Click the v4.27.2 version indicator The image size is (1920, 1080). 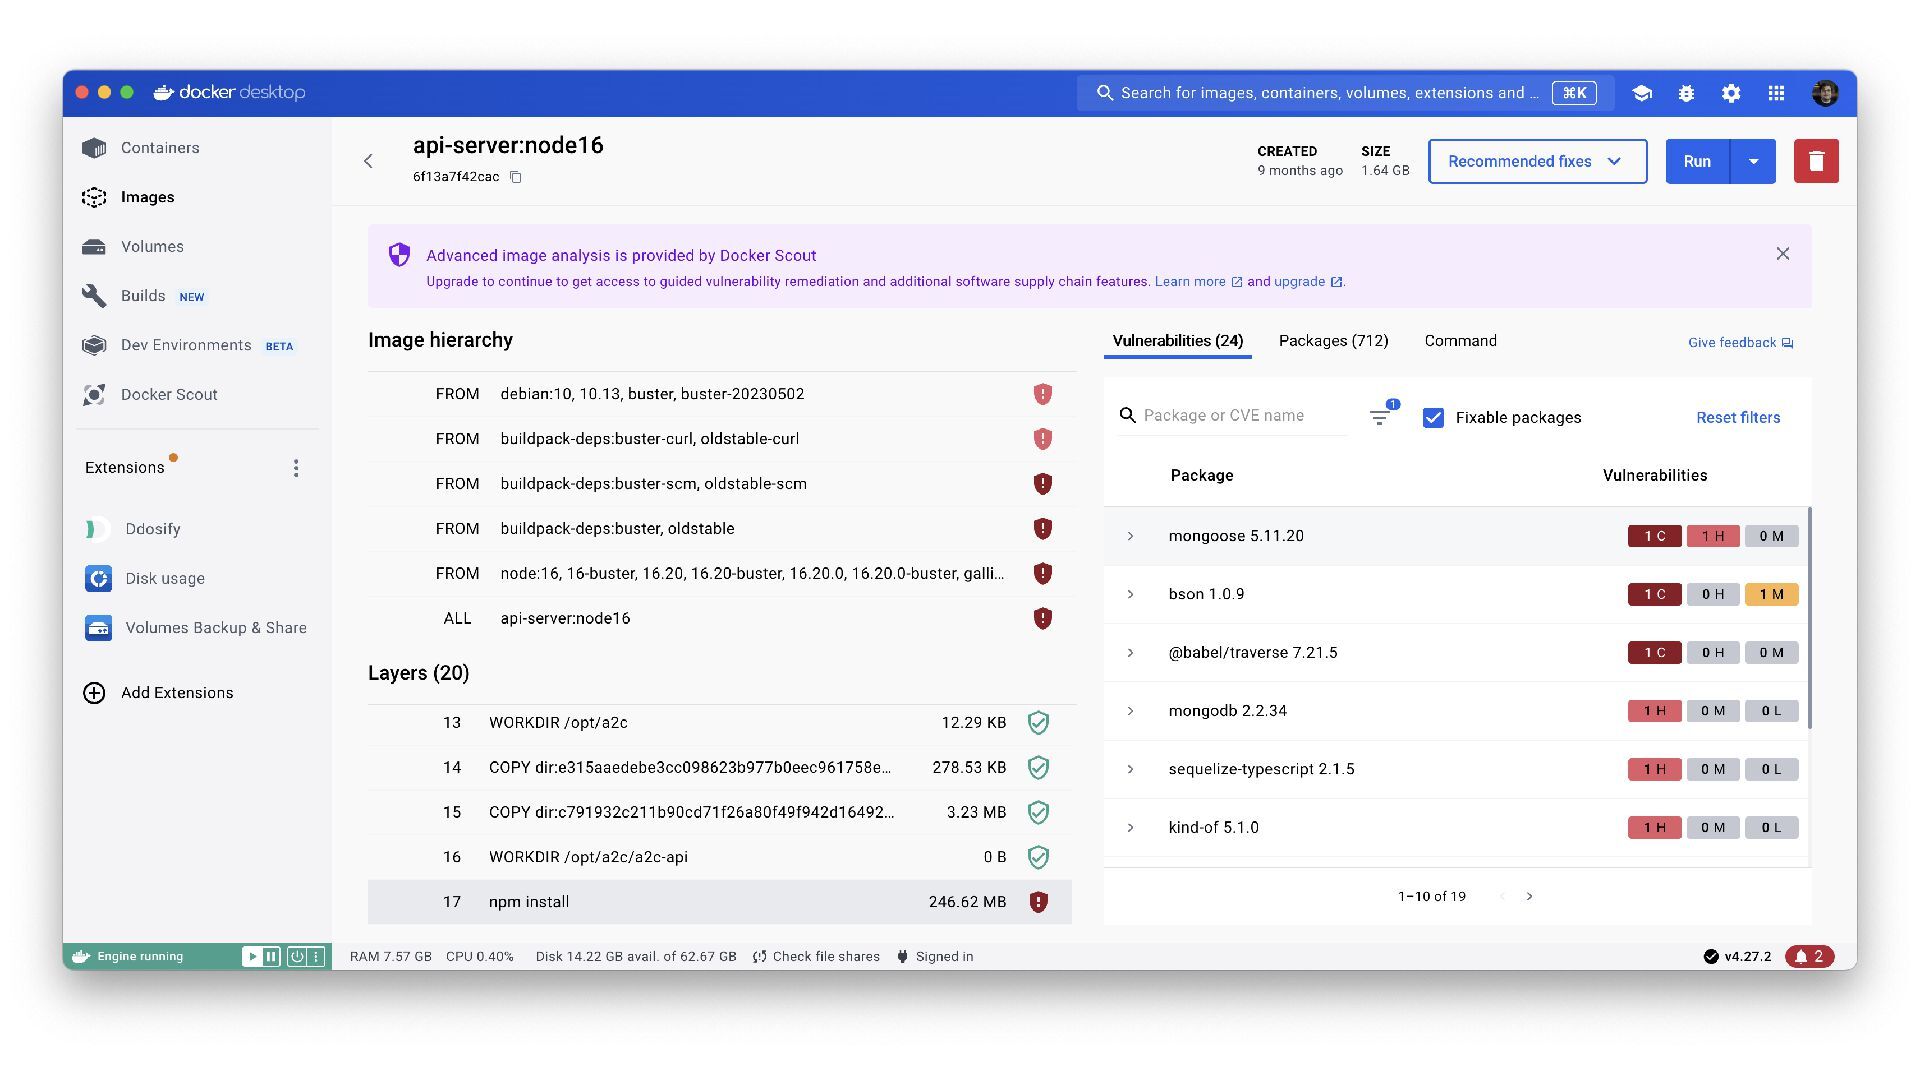tap(1737, 957)
